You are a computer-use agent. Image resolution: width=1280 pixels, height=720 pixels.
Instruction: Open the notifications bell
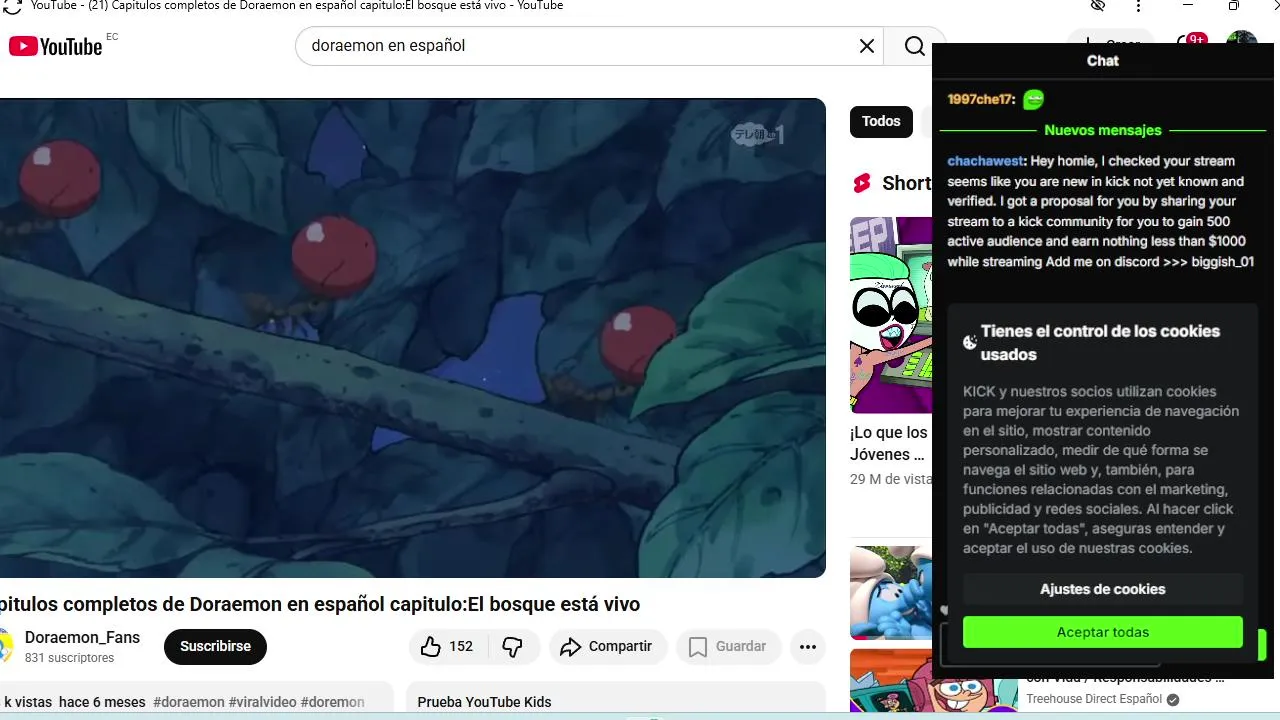1189,44
